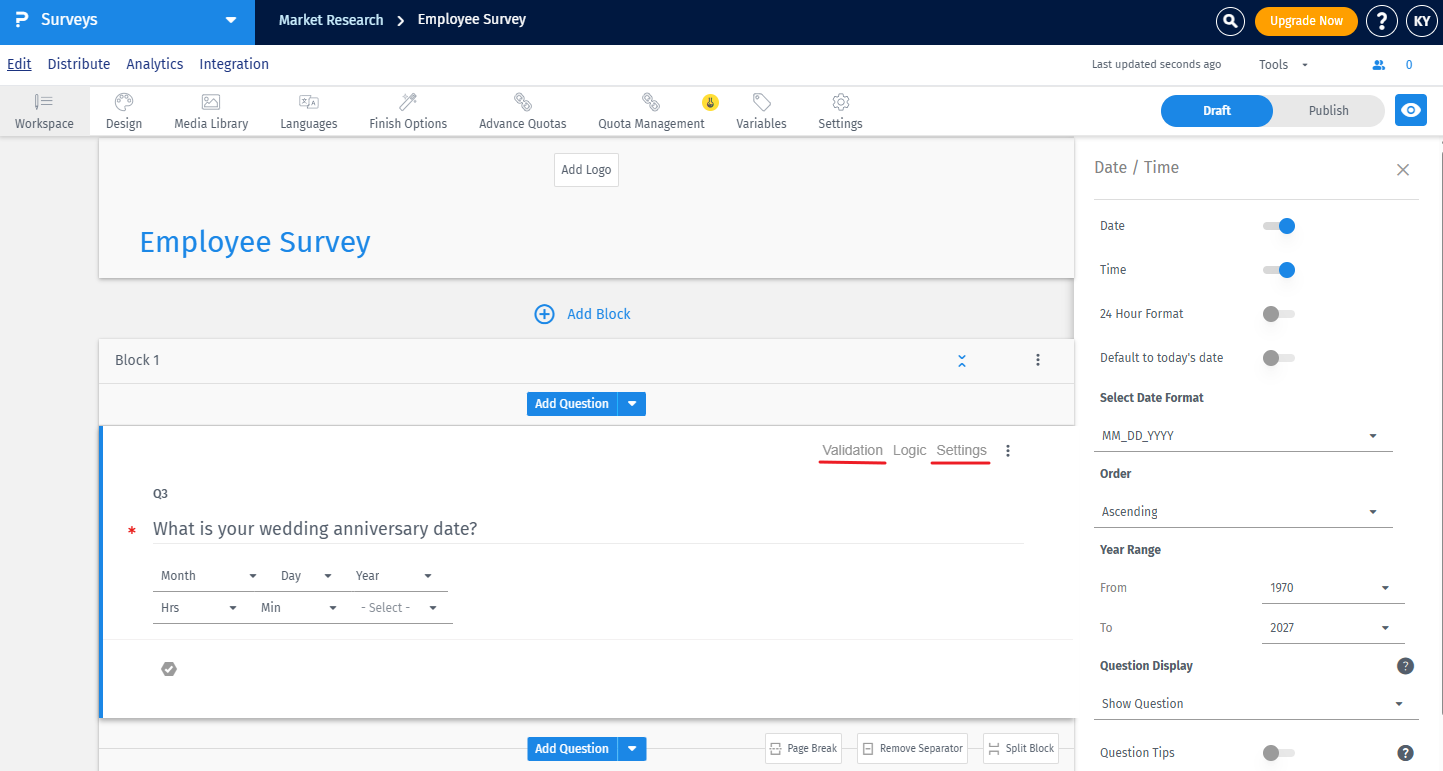Open the Workspace toolbar icon

44,111
